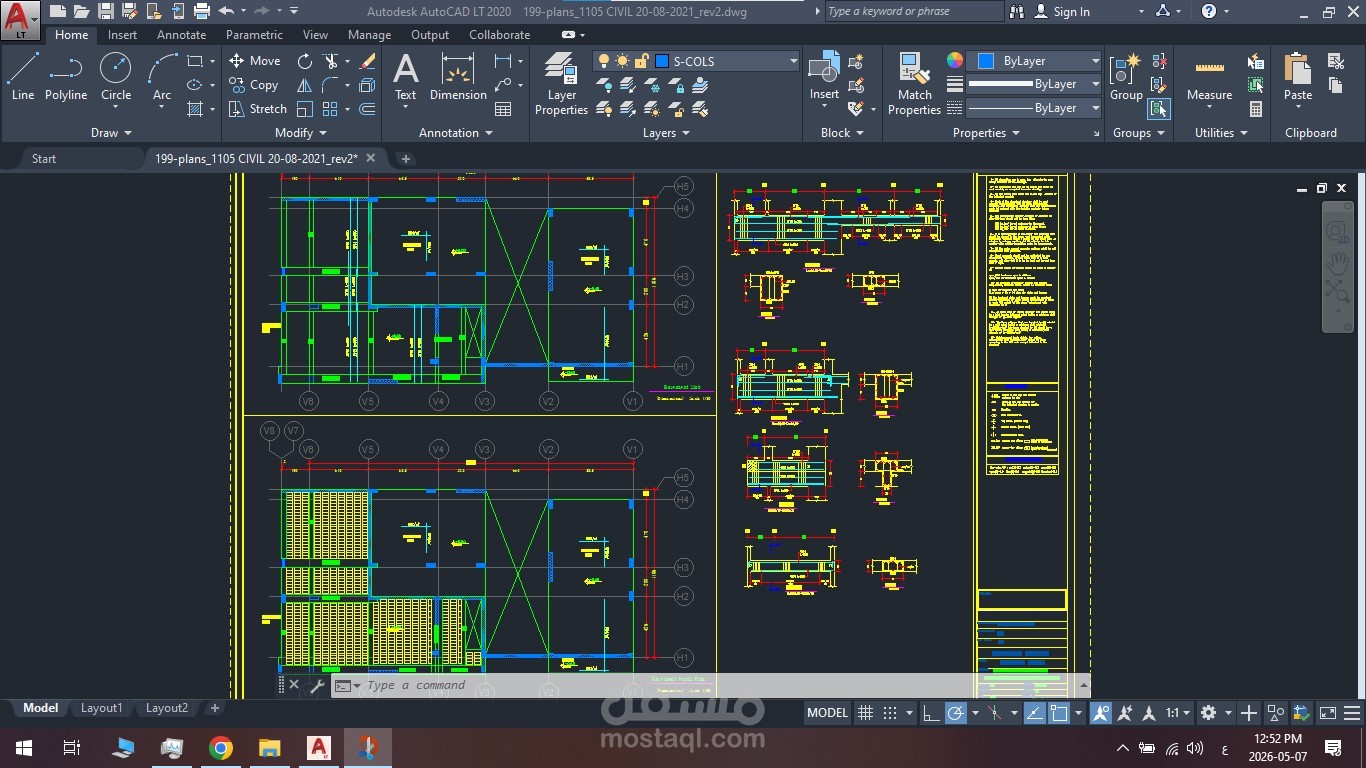This screenshot has height=768, width=1366.
Task: Open the Parametric ribbon tab
Action: click(x=254, y=35)
